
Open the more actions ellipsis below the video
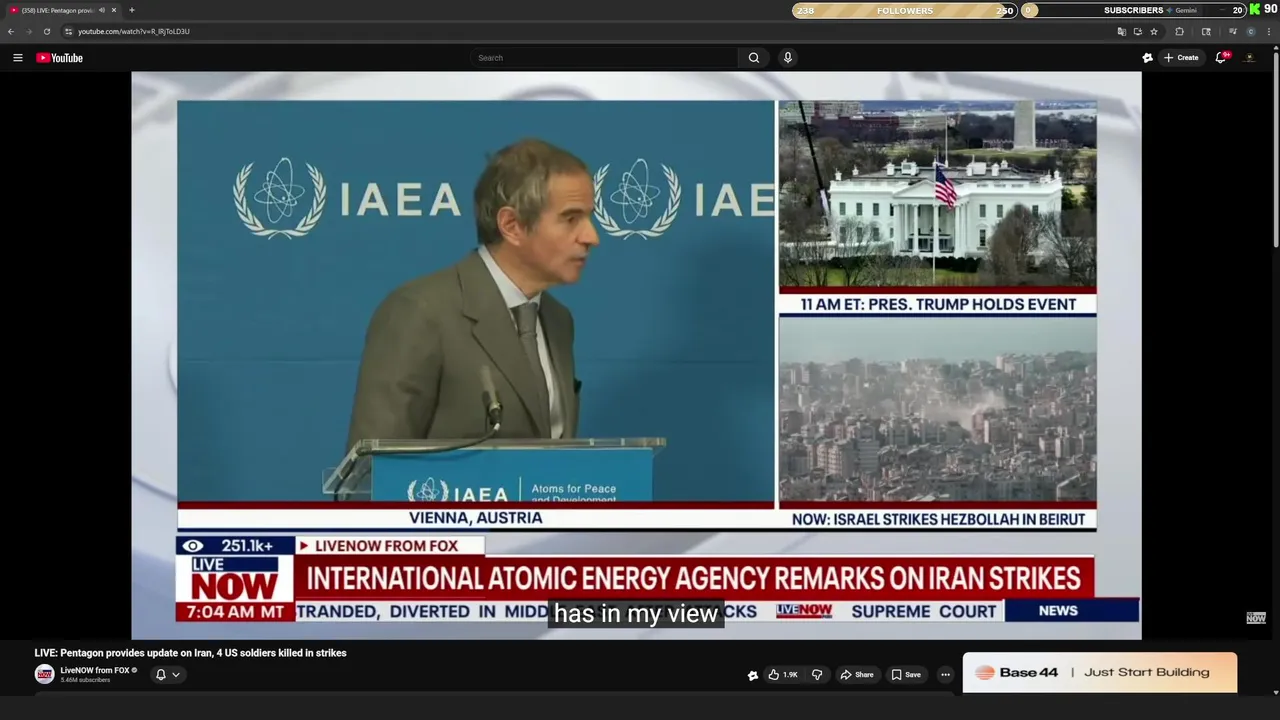945,675
